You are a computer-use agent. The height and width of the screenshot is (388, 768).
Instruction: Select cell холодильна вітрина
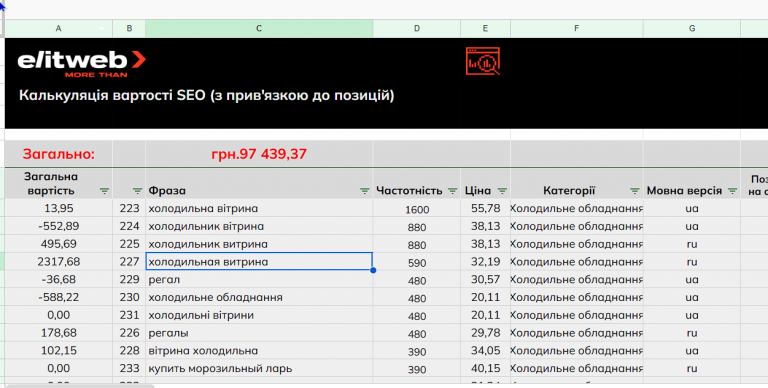[259, 208]
